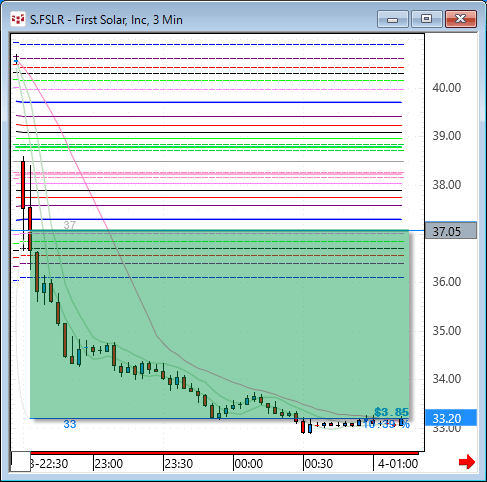Click the 38.00 price axis label
This screenshot has width=487, height=482.
pyautogui.click(x=447, y=185)
